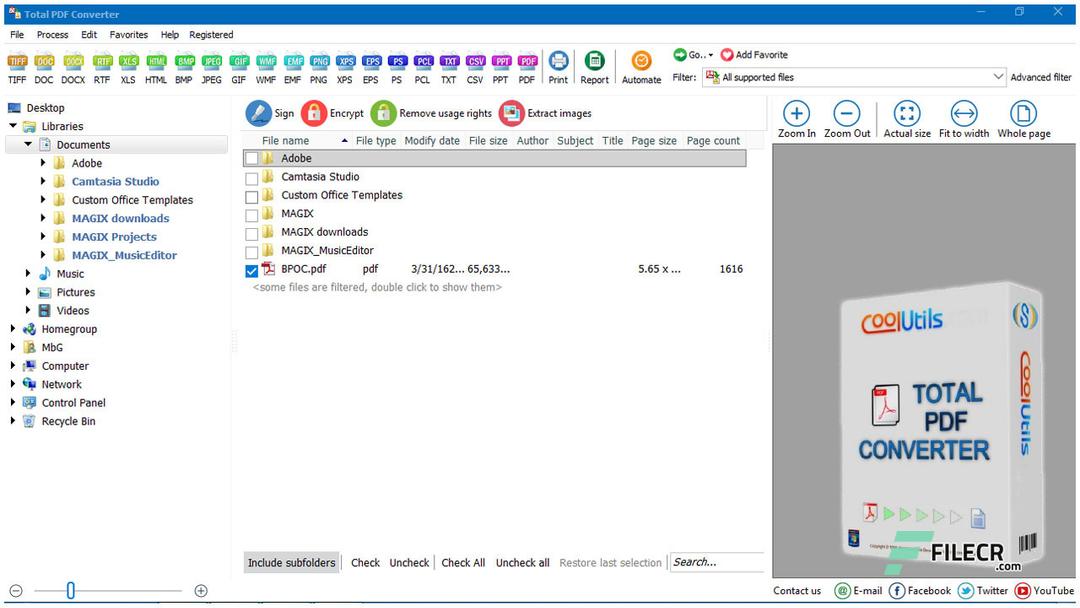The image size is (1080, 608).
Task: Click the Automate icon
Action: [x=641, y=64]
